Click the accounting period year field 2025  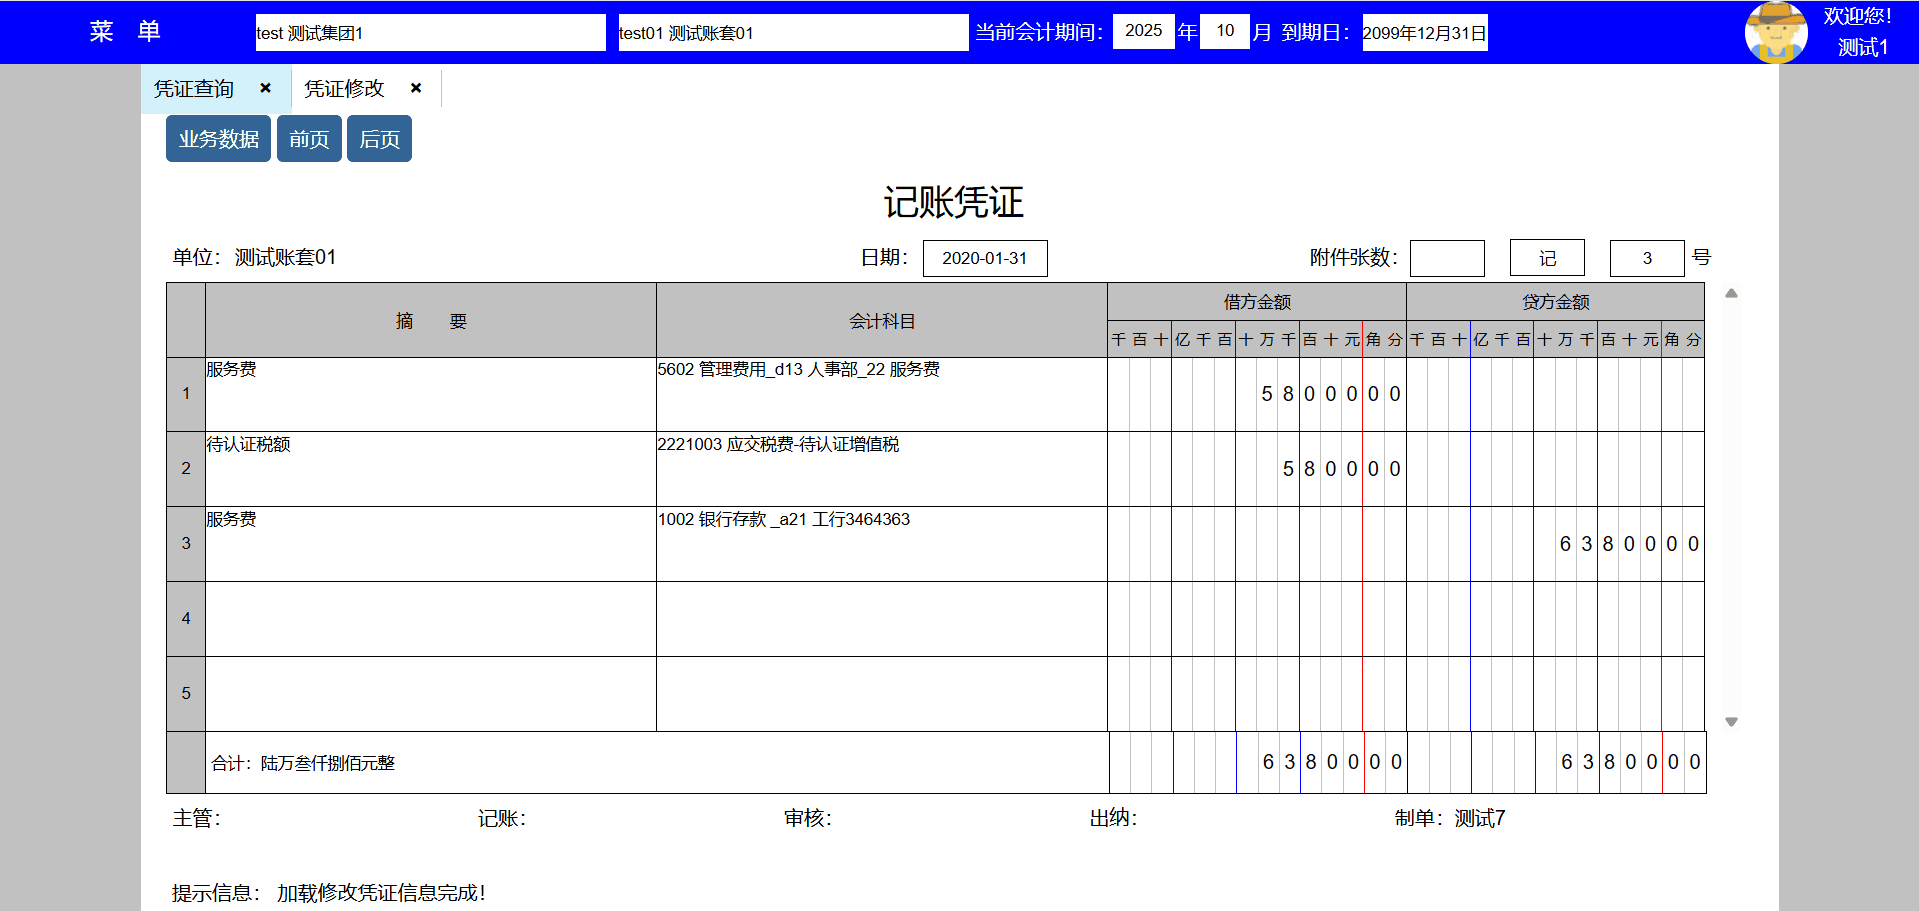pos(1143,31)
